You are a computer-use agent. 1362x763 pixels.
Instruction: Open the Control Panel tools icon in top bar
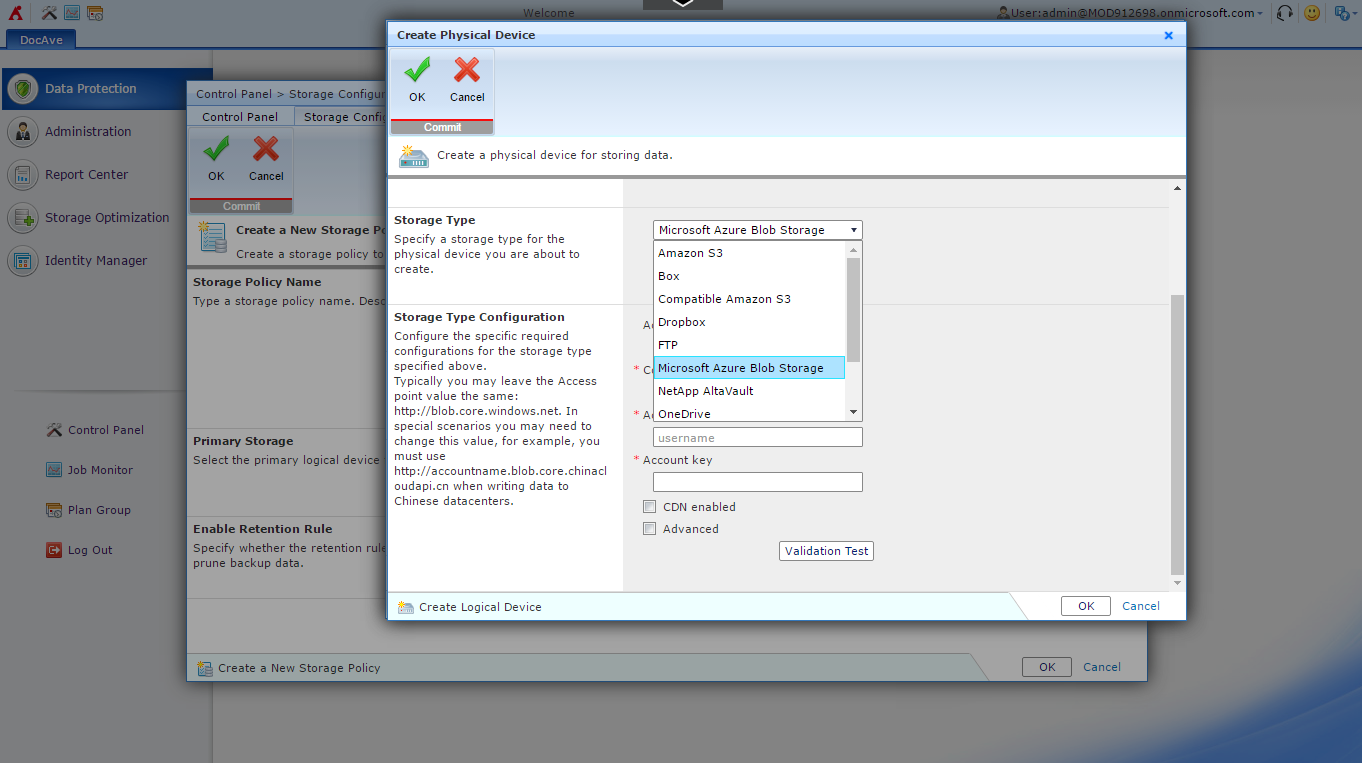[49, 13]
